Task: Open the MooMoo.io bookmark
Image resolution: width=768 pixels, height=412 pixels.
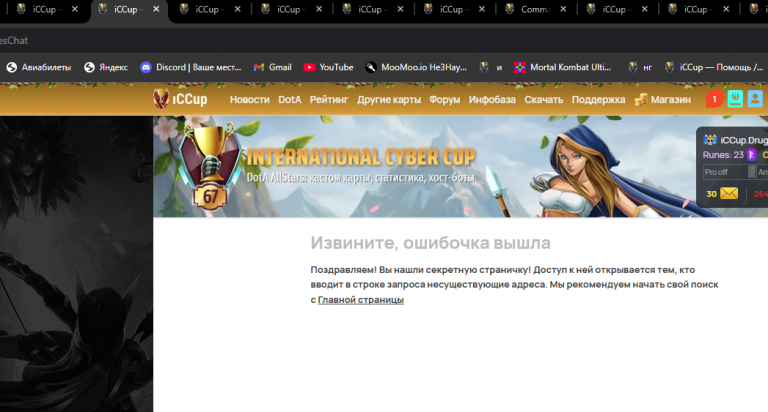Action: click(416, 68)
